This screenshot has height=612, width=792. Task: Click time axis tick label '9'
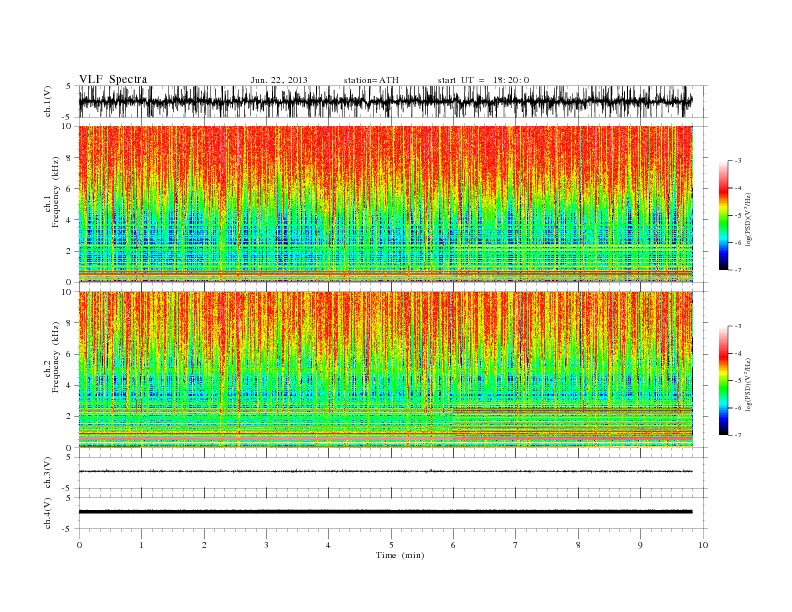[640, 545]
